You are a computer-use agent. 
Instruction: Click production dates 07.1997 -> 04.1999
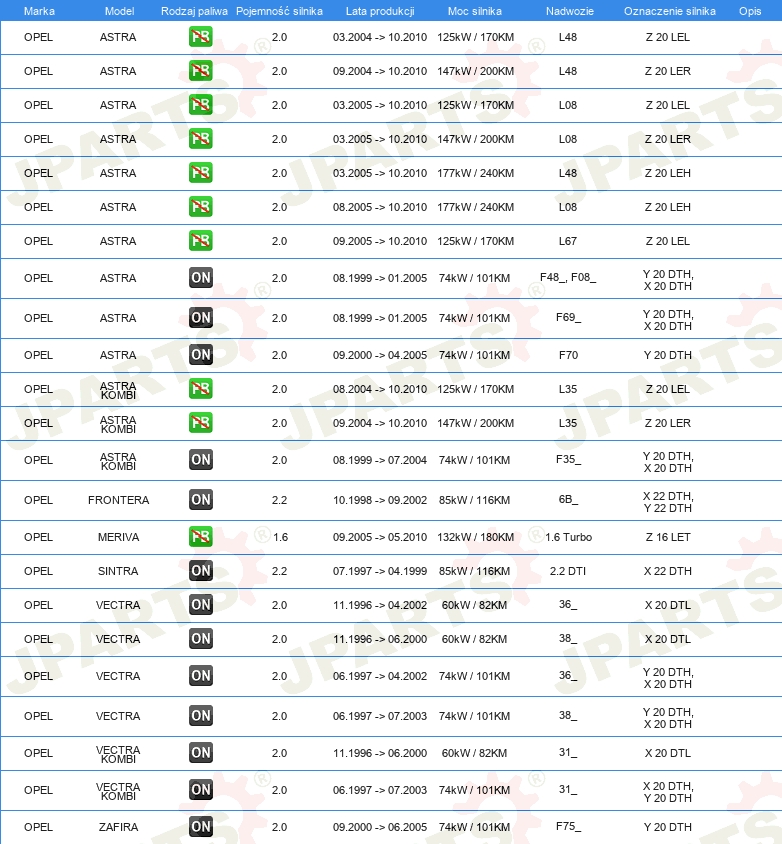pyautogui.click(x=379, y=571)
